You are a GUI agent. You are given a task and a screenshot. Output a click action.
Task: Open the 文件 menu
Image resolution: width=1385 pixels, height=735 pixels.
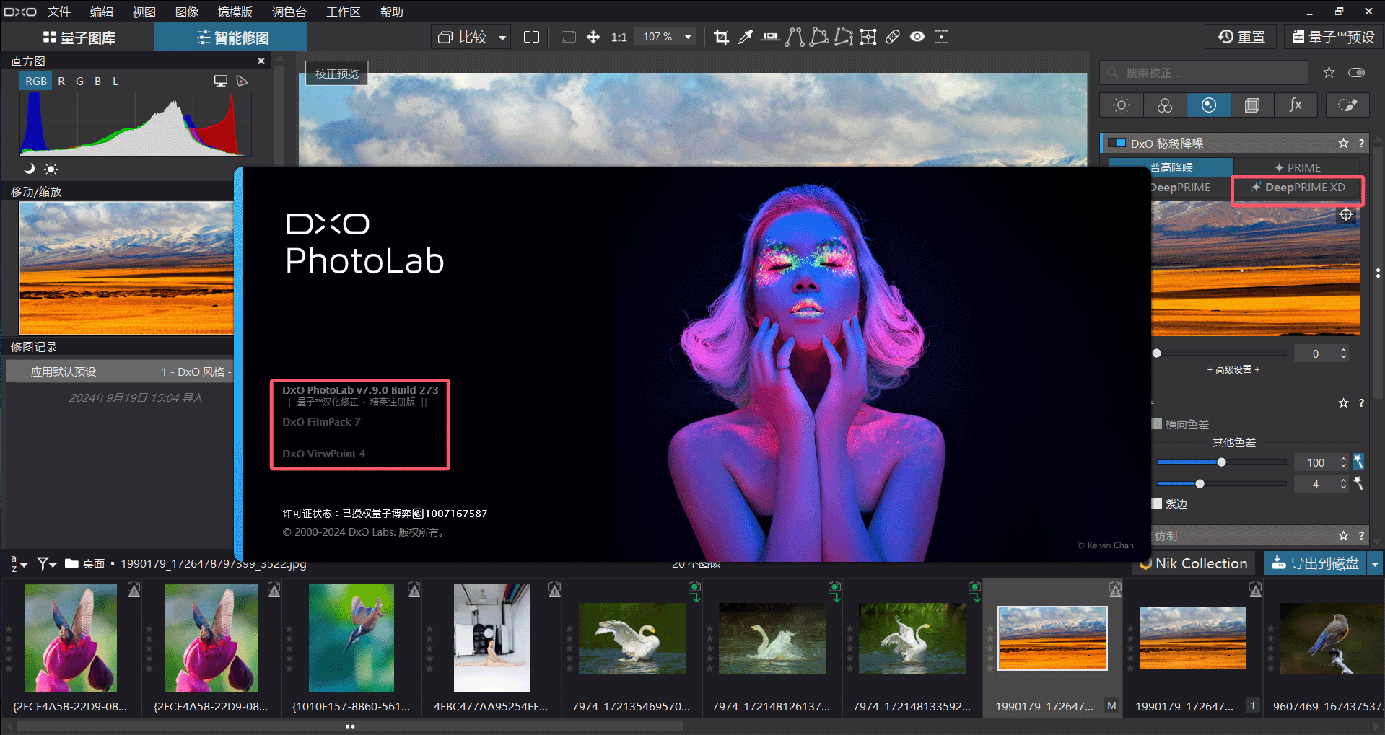point(58,11)
